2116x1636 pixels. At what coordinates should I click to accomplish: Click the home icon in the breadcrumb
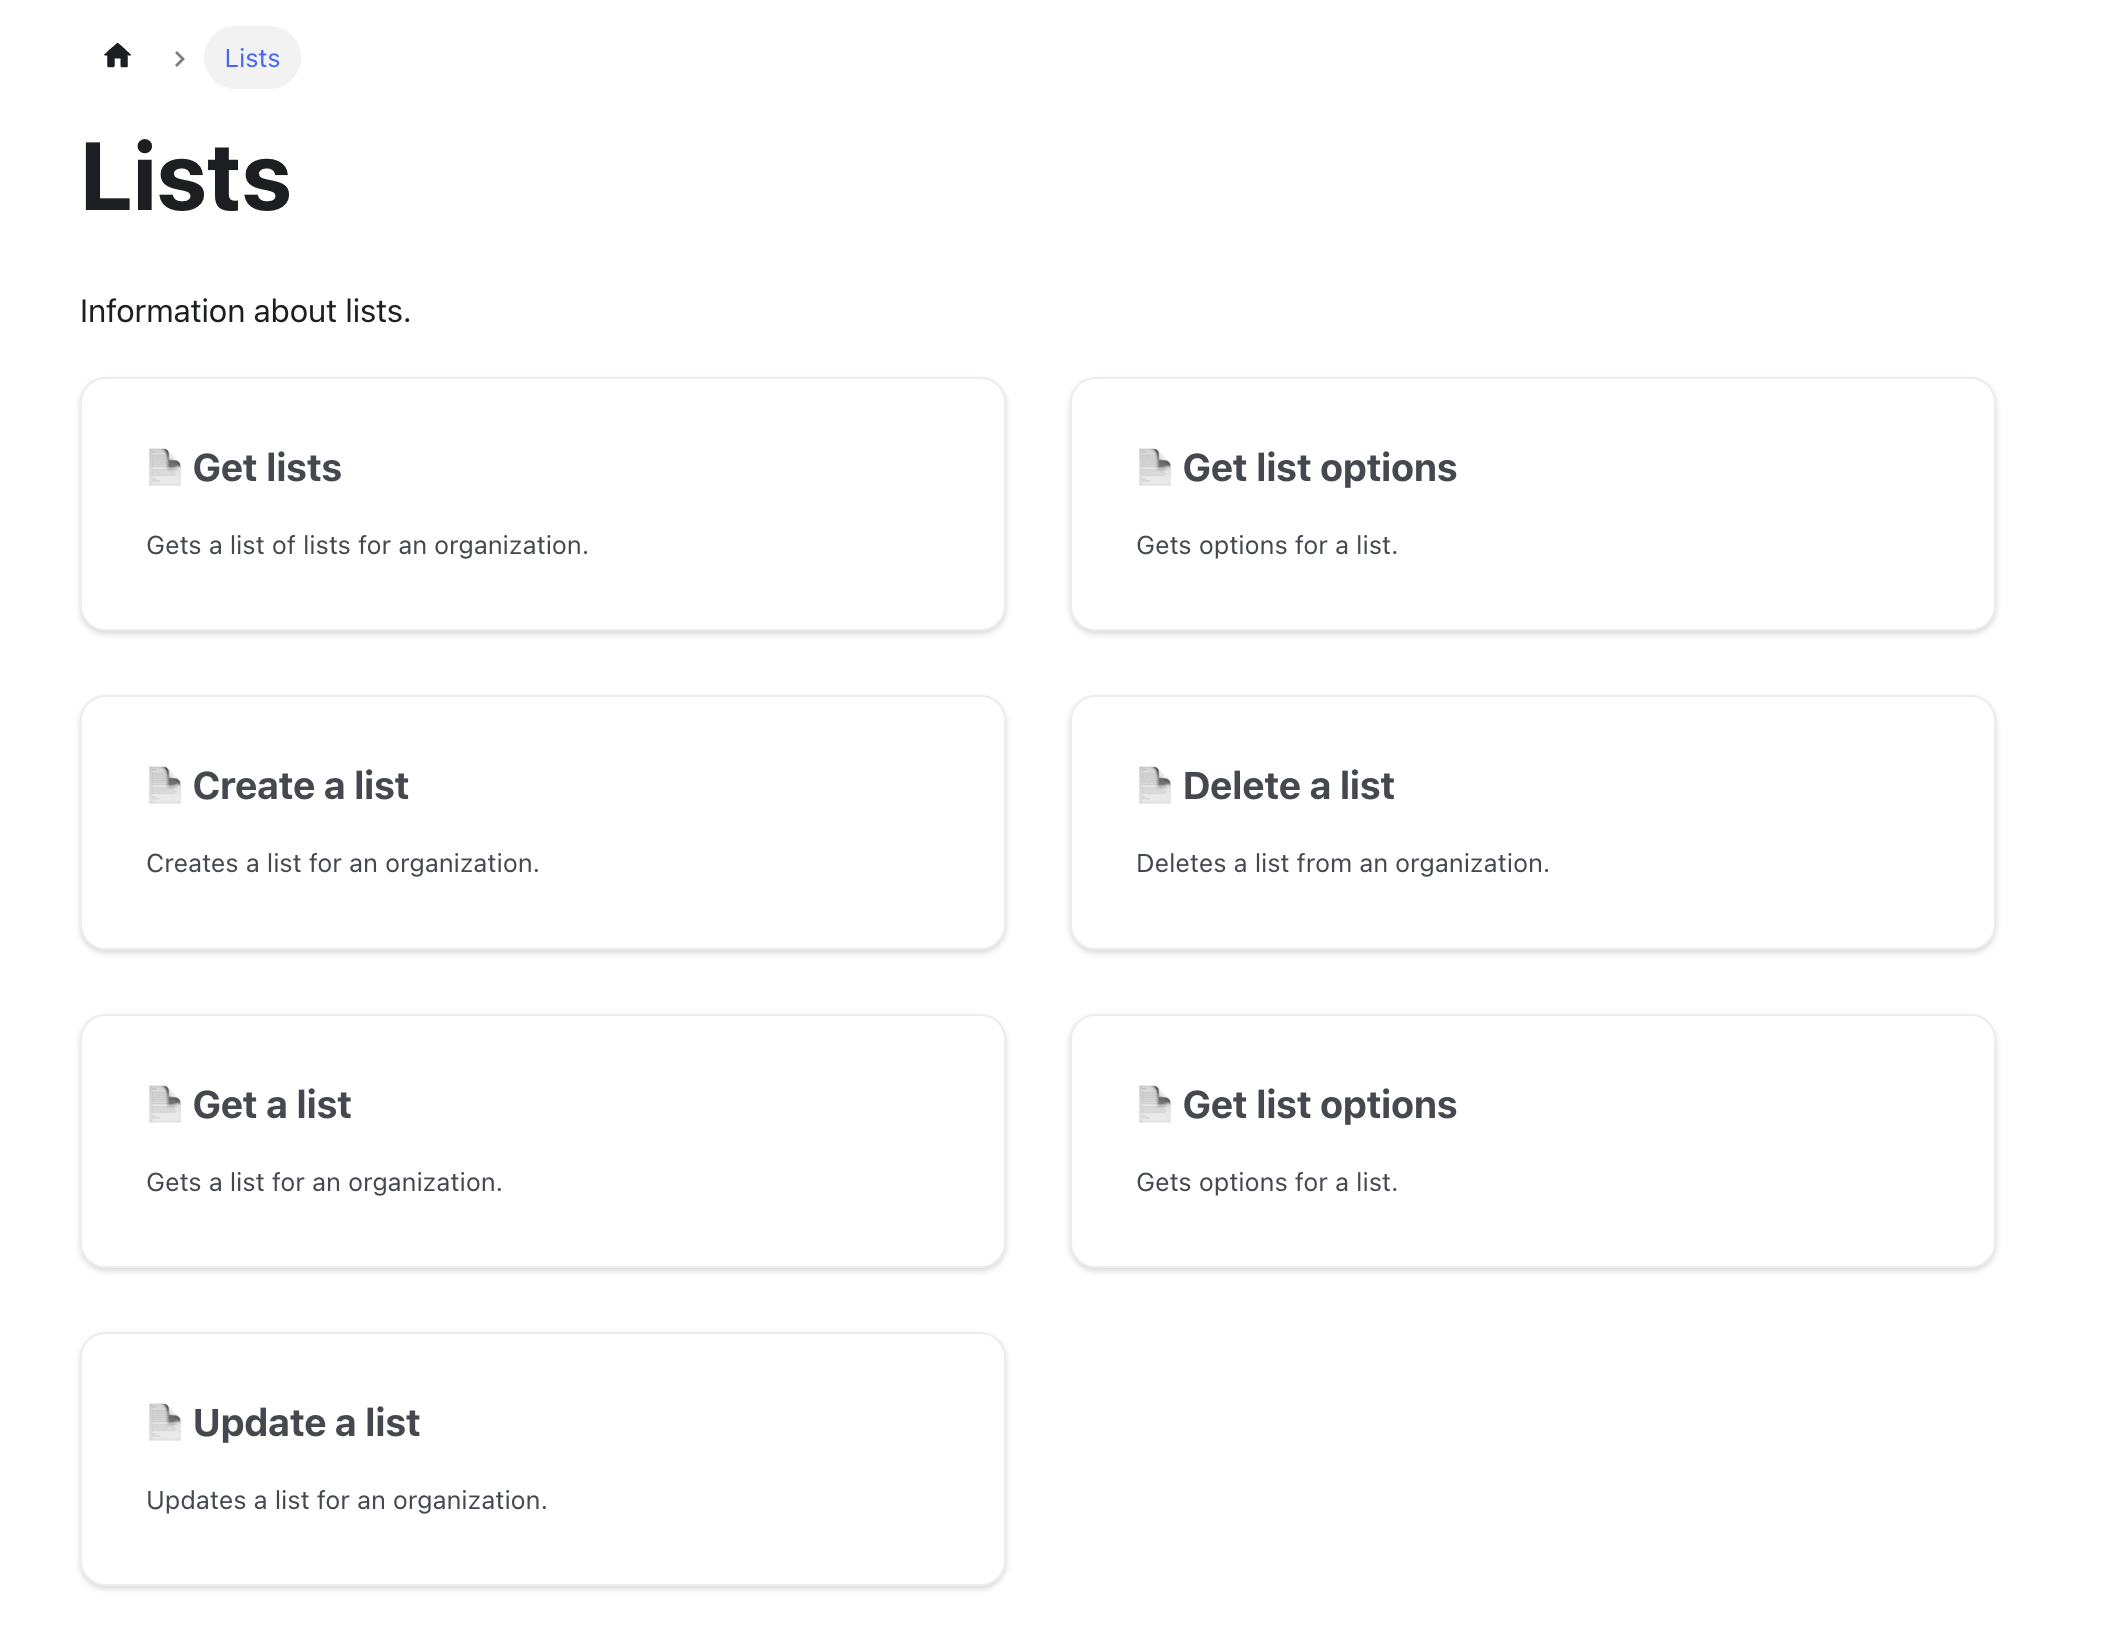click(117, 57)
